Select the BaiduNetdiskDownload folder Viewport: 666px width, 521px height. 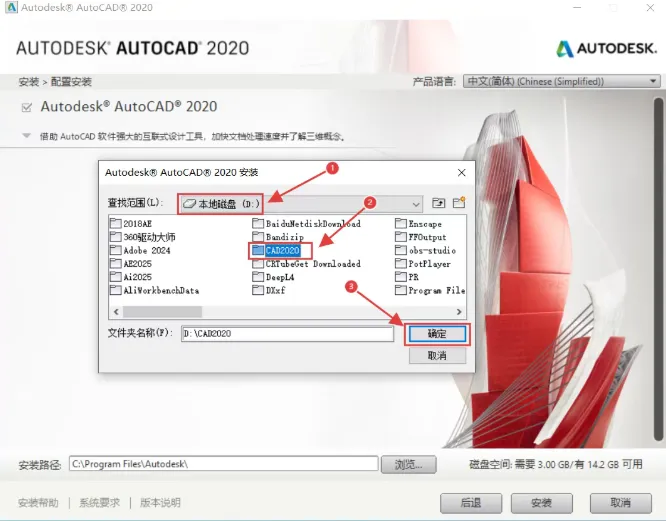[x=307, y=223]
